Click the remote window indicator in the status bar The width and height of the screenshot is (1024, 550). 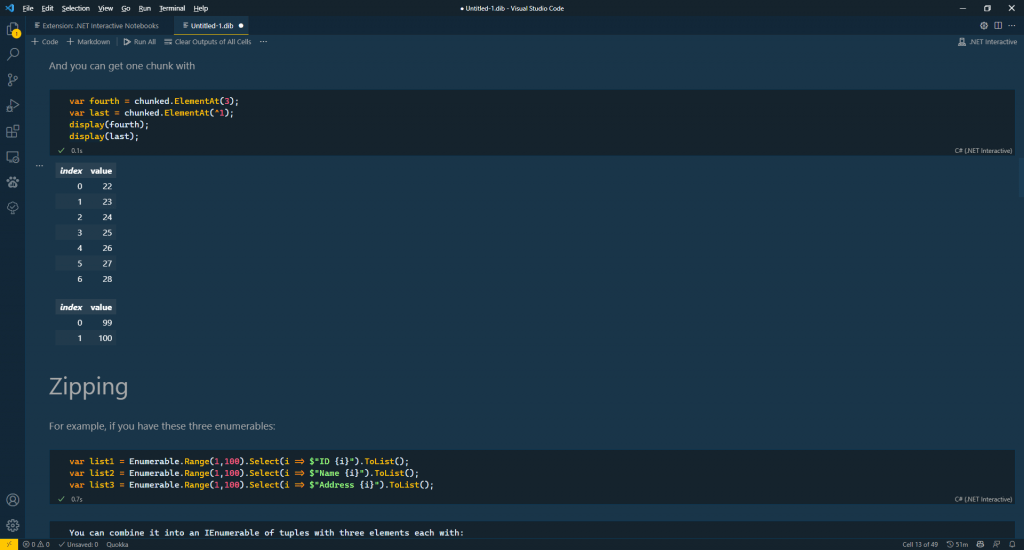point(8,544)
